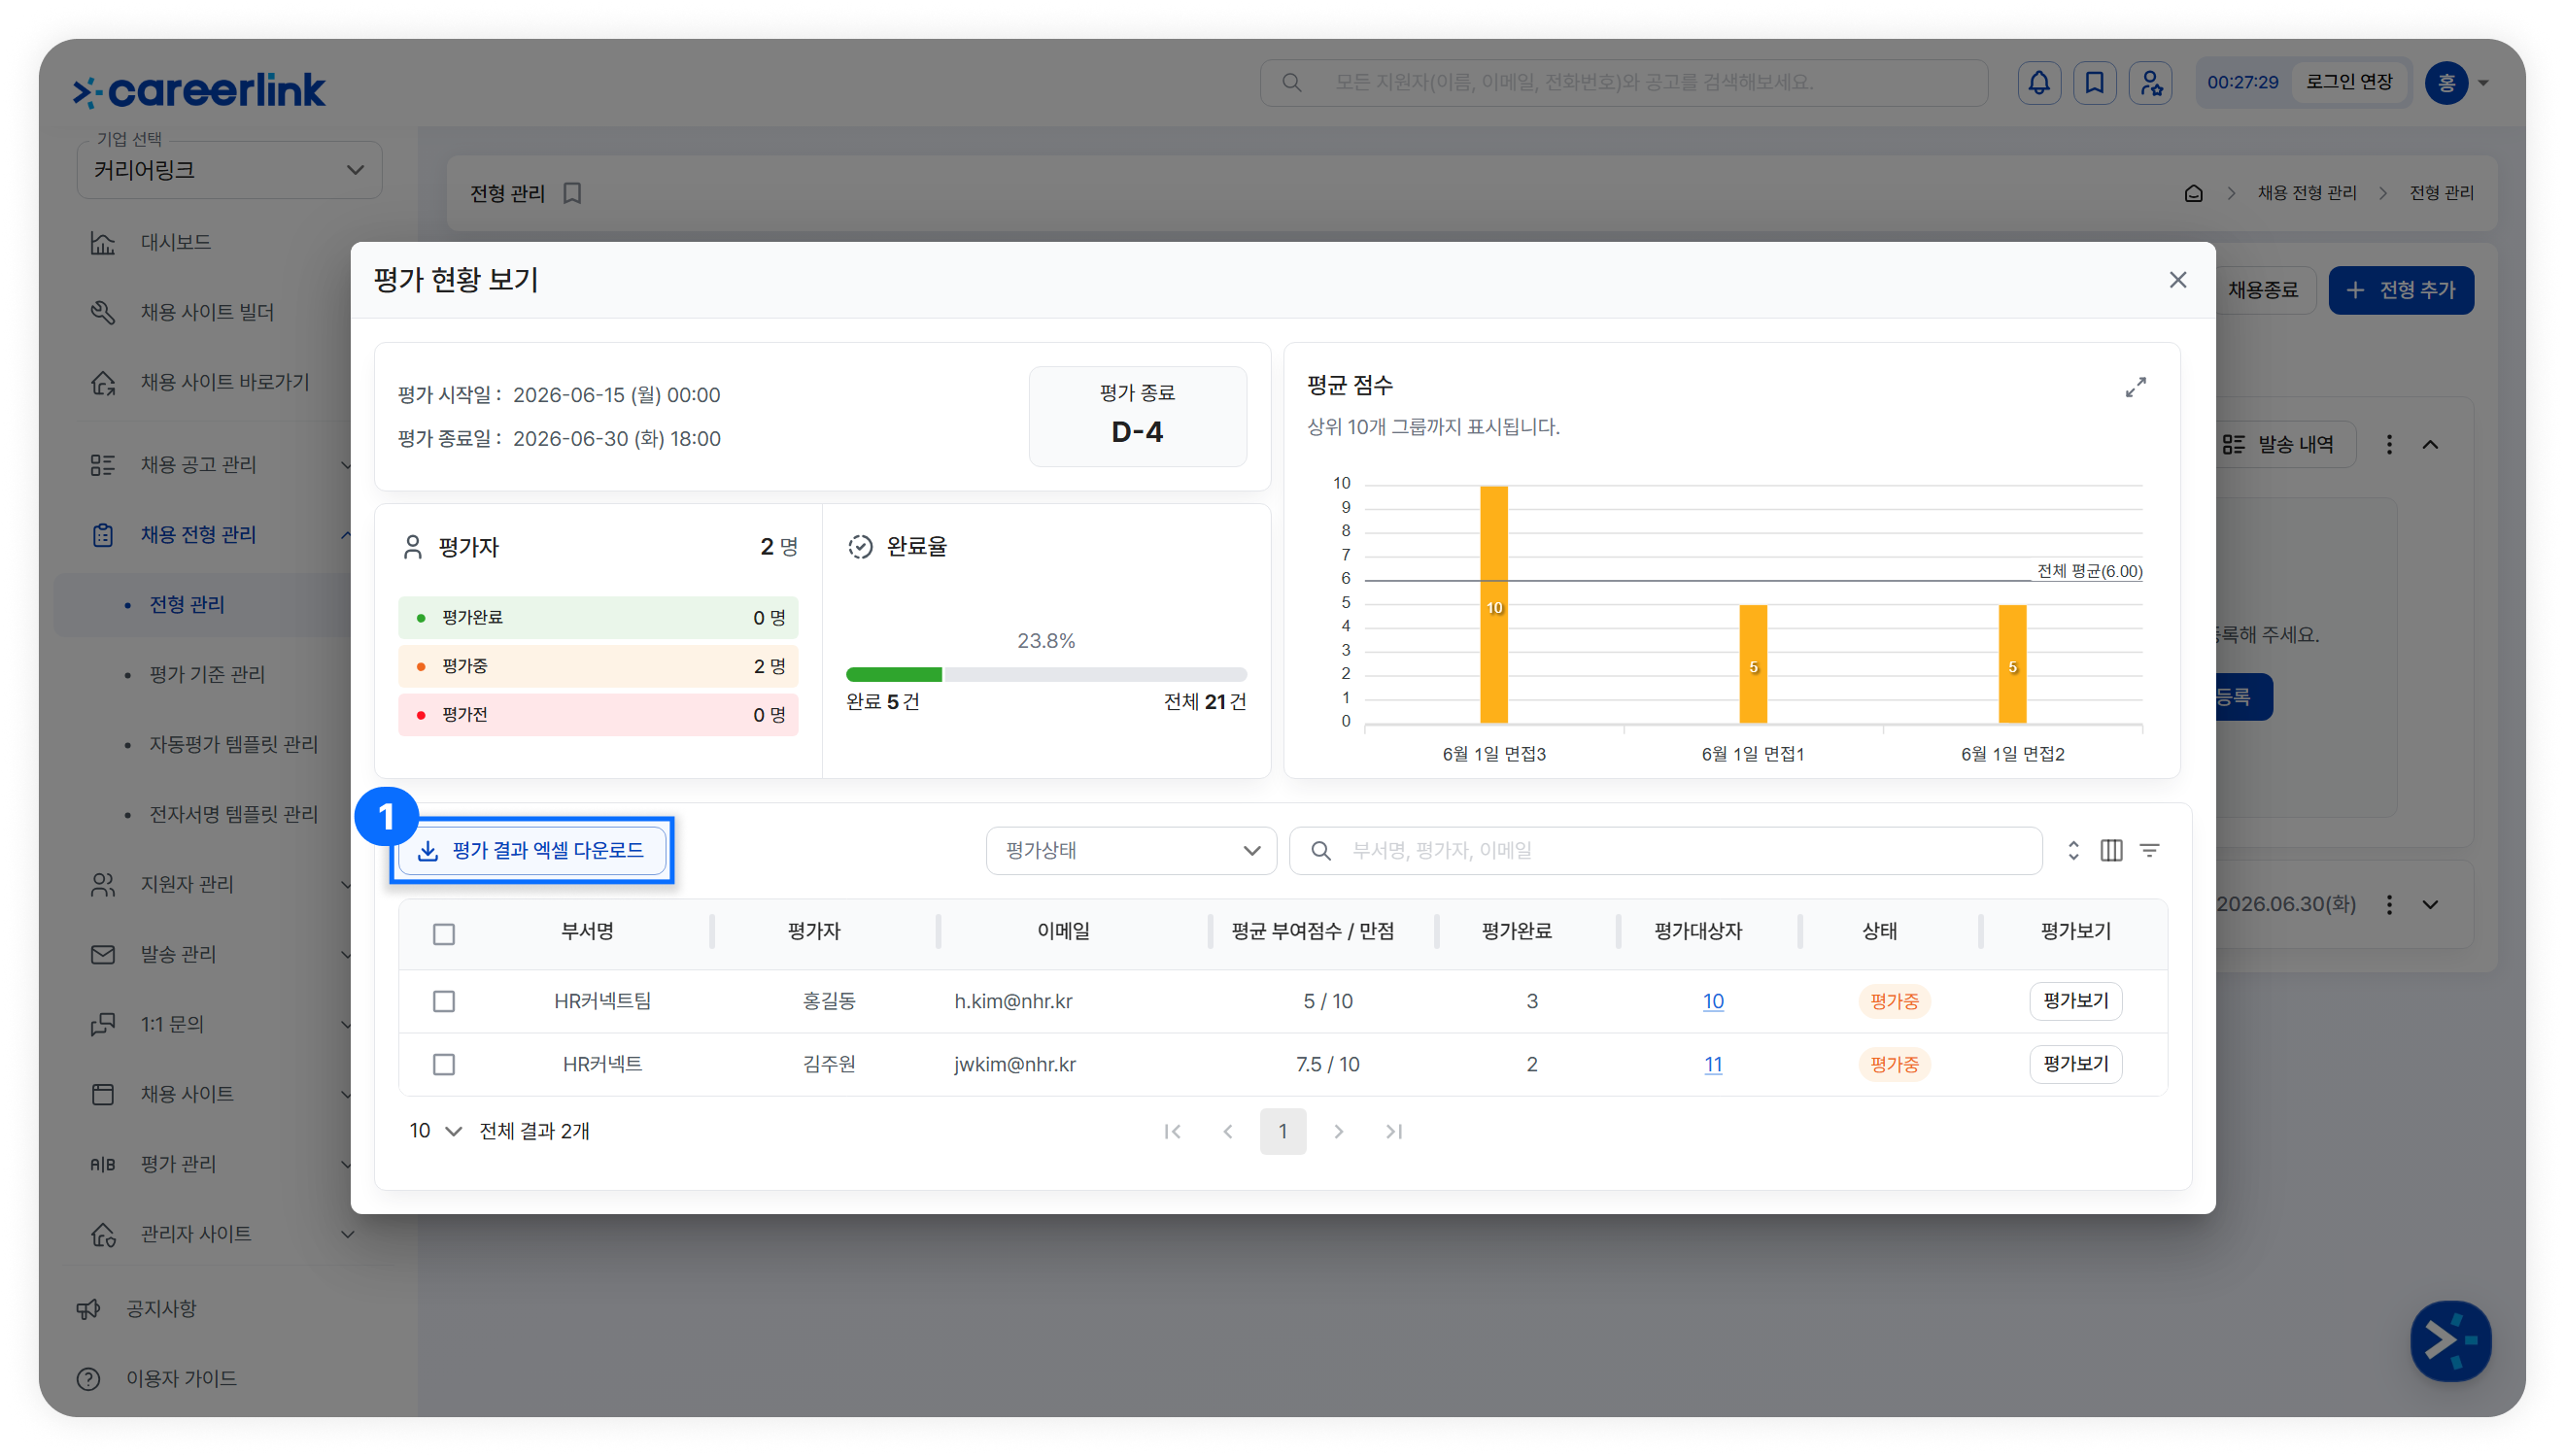
Task: Click 평가보기 for 김주원
Action: tap(2076, 1064)
